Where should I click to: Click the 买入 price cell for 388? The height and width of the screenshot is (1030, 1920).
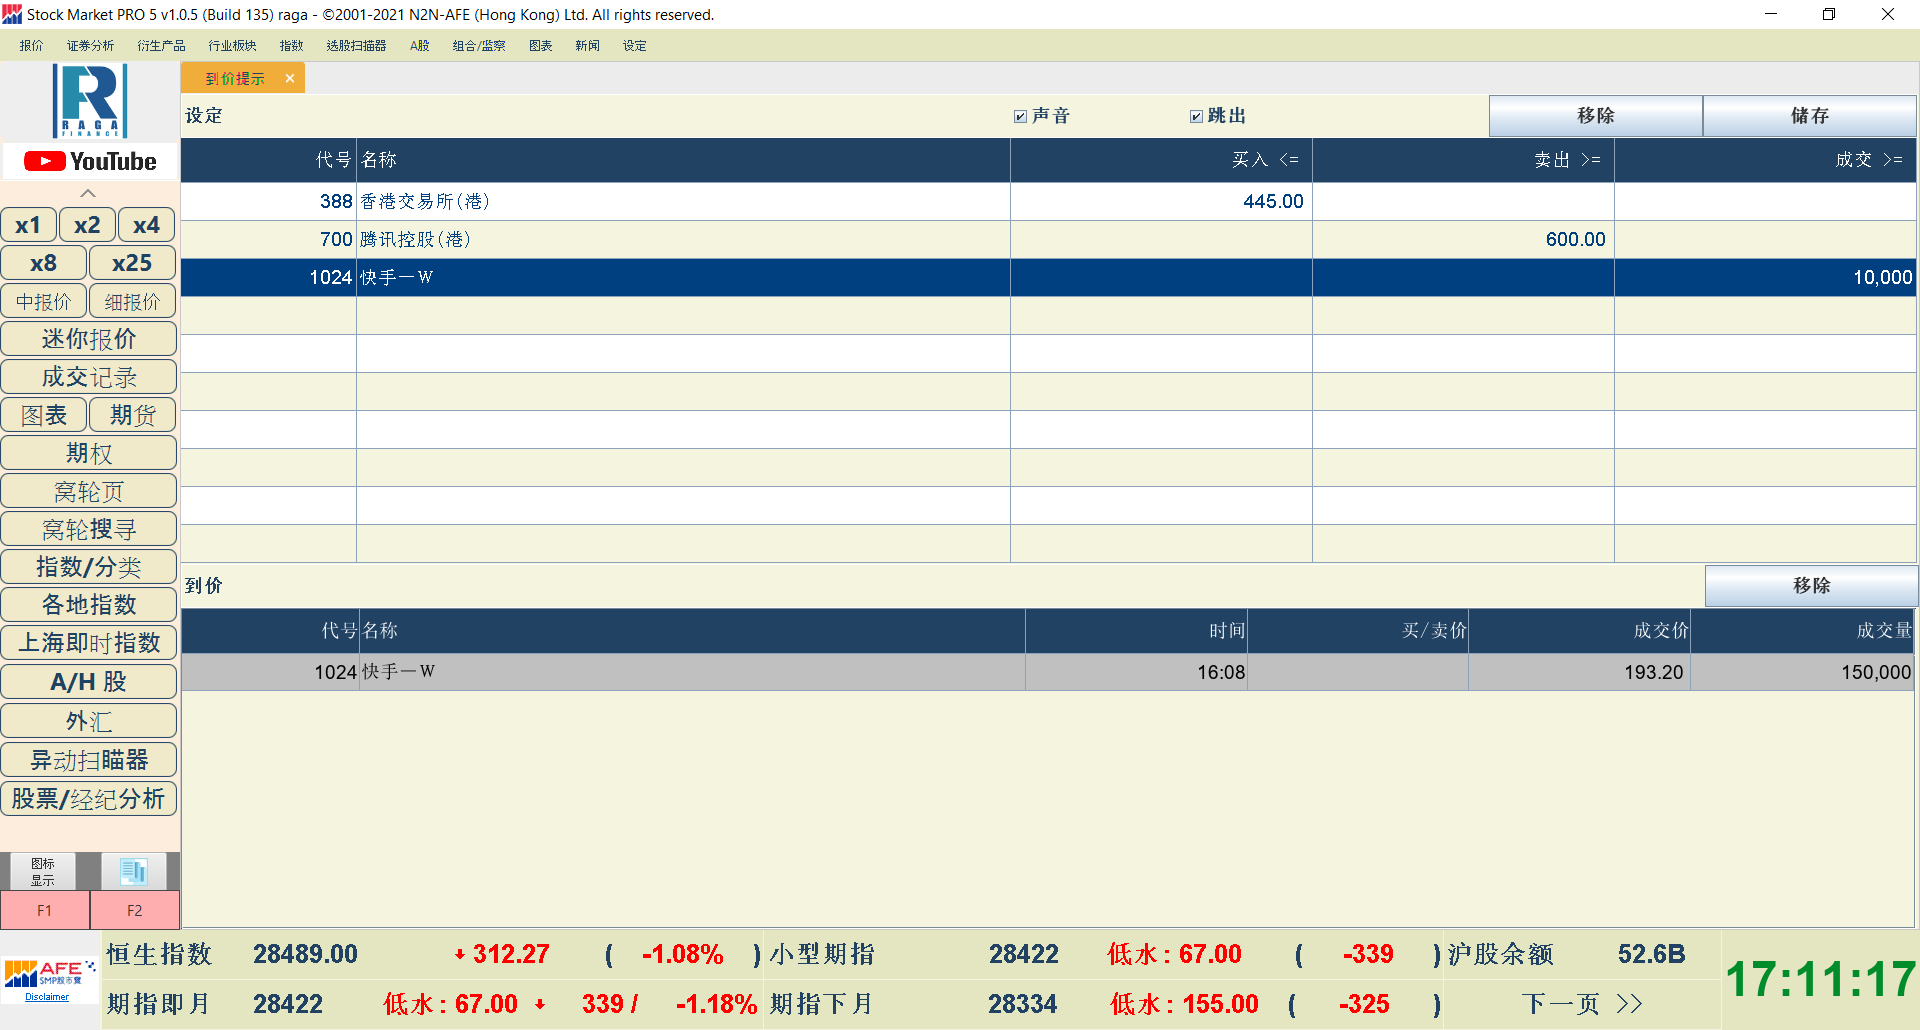[x=1160, y=202]
